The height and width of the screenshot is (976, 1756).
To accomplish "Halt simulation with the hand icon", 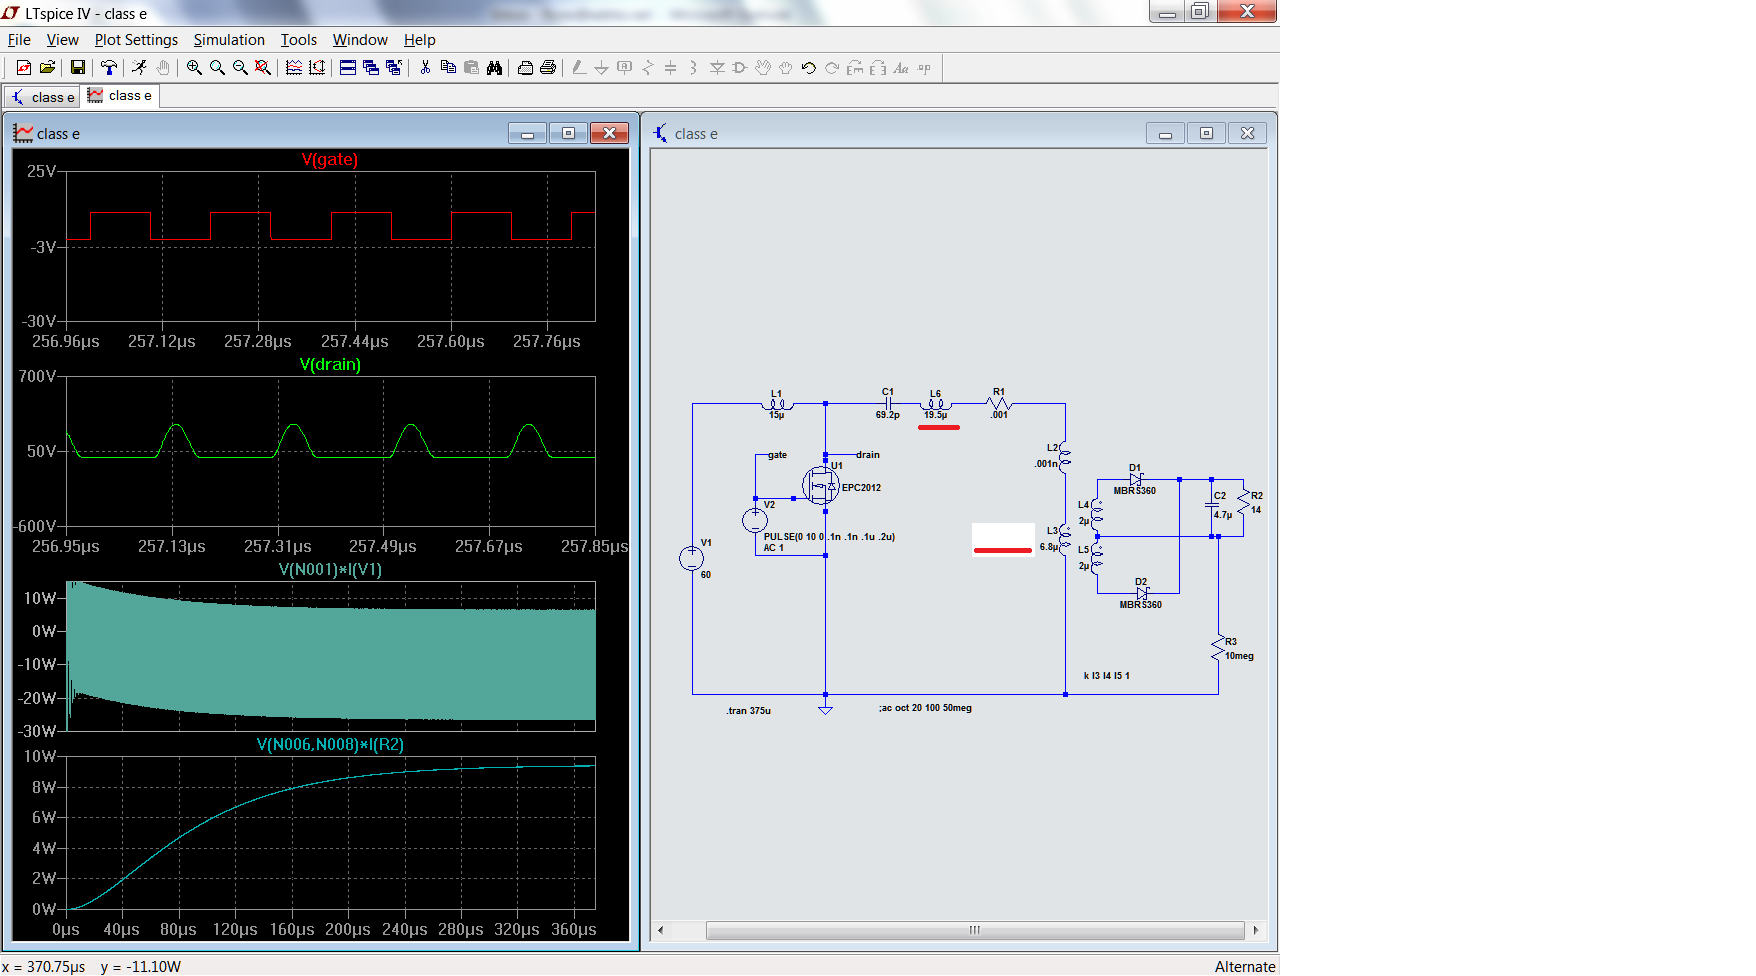I will click(x=162, y=68).
